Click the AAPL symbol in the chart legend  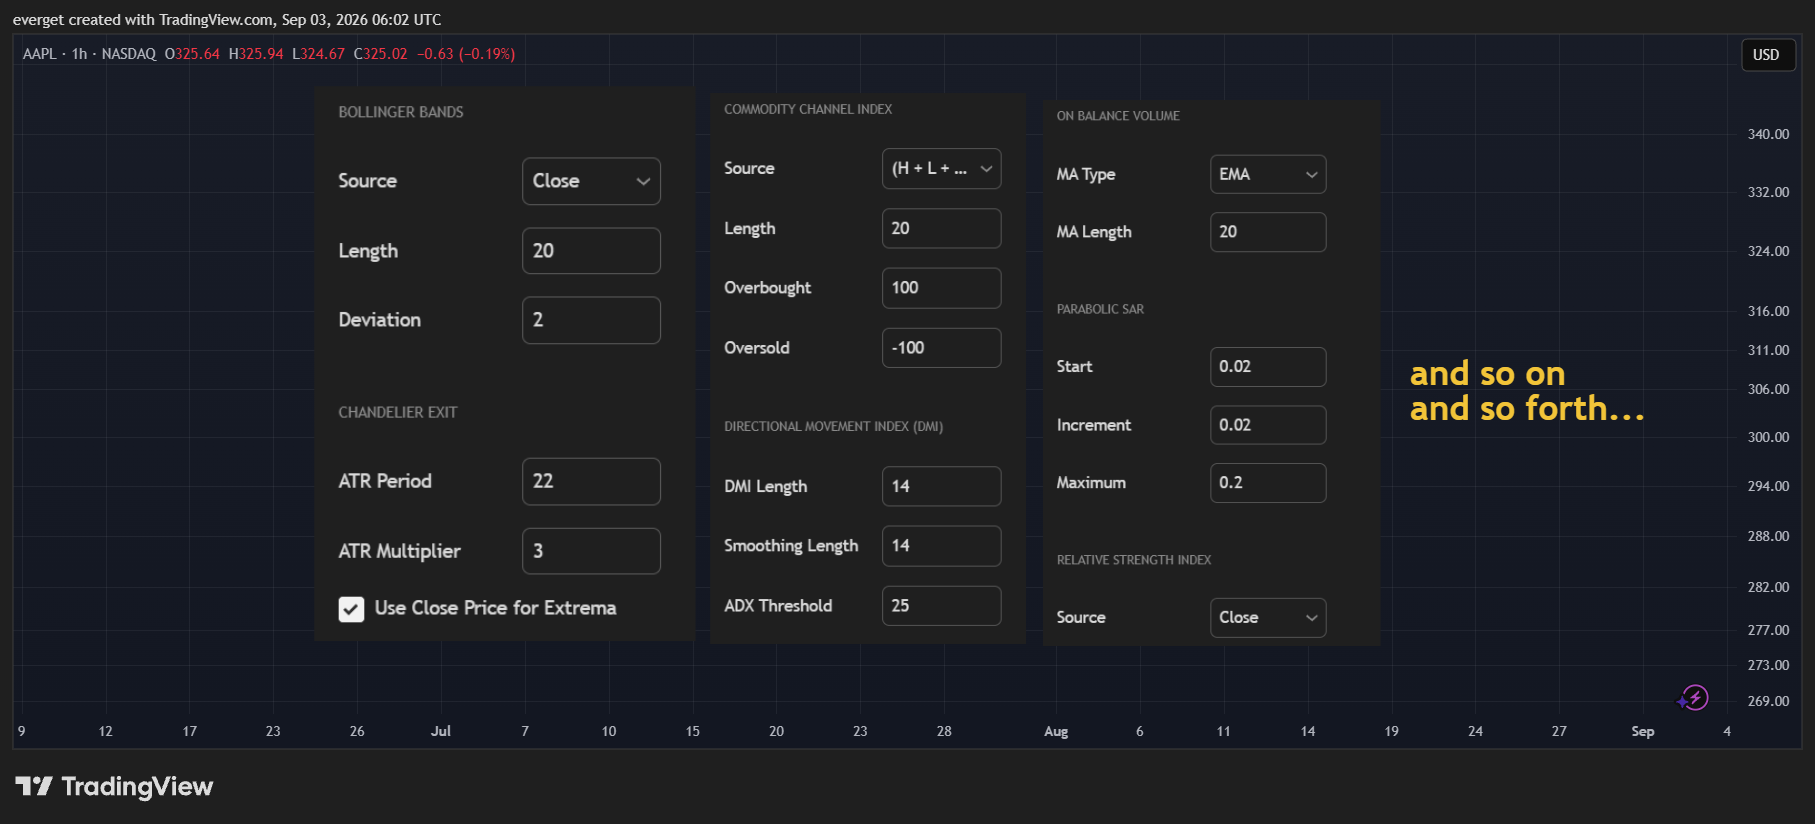40,54
